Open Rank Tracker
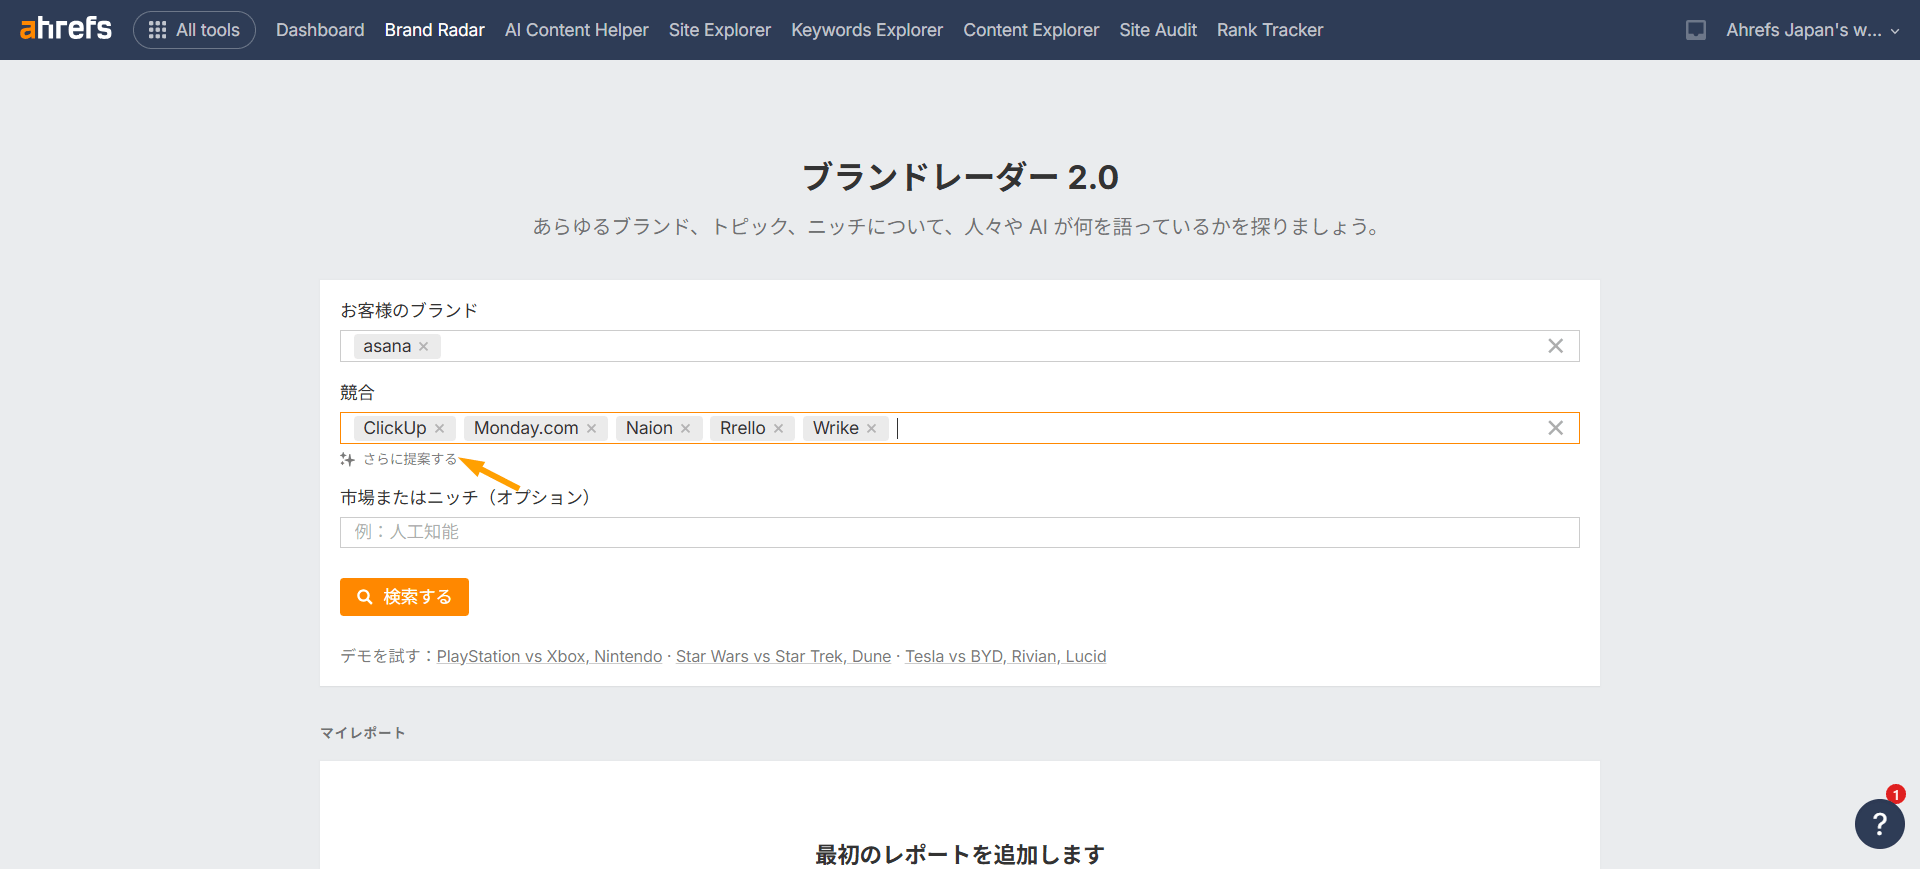The width and height of the screenshot is (1920, 869). click(x=1270, y=30)
